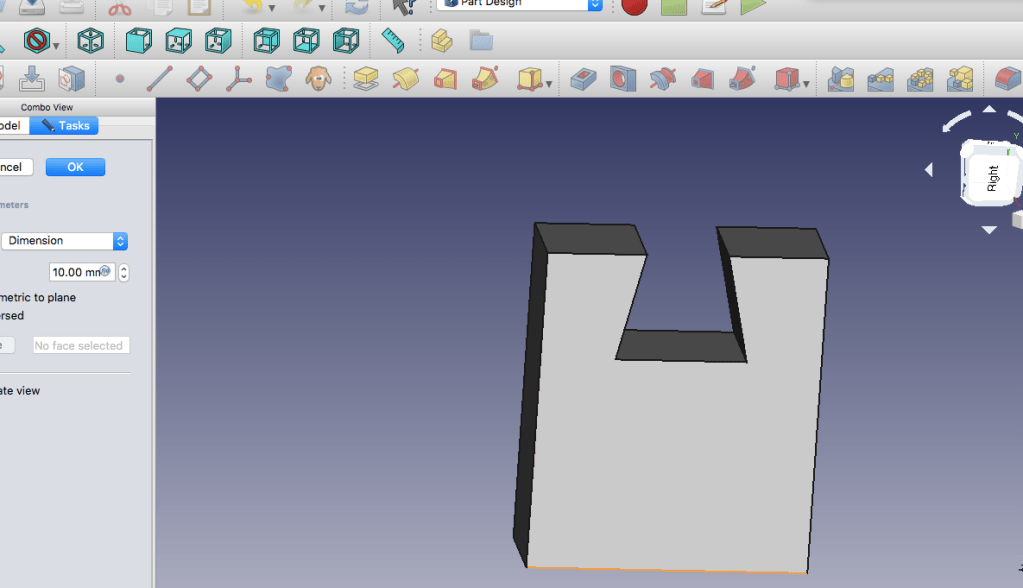Expand the additive primitive dropdown arrow
Screen dimensions: 1023x588
pos(550,84)
